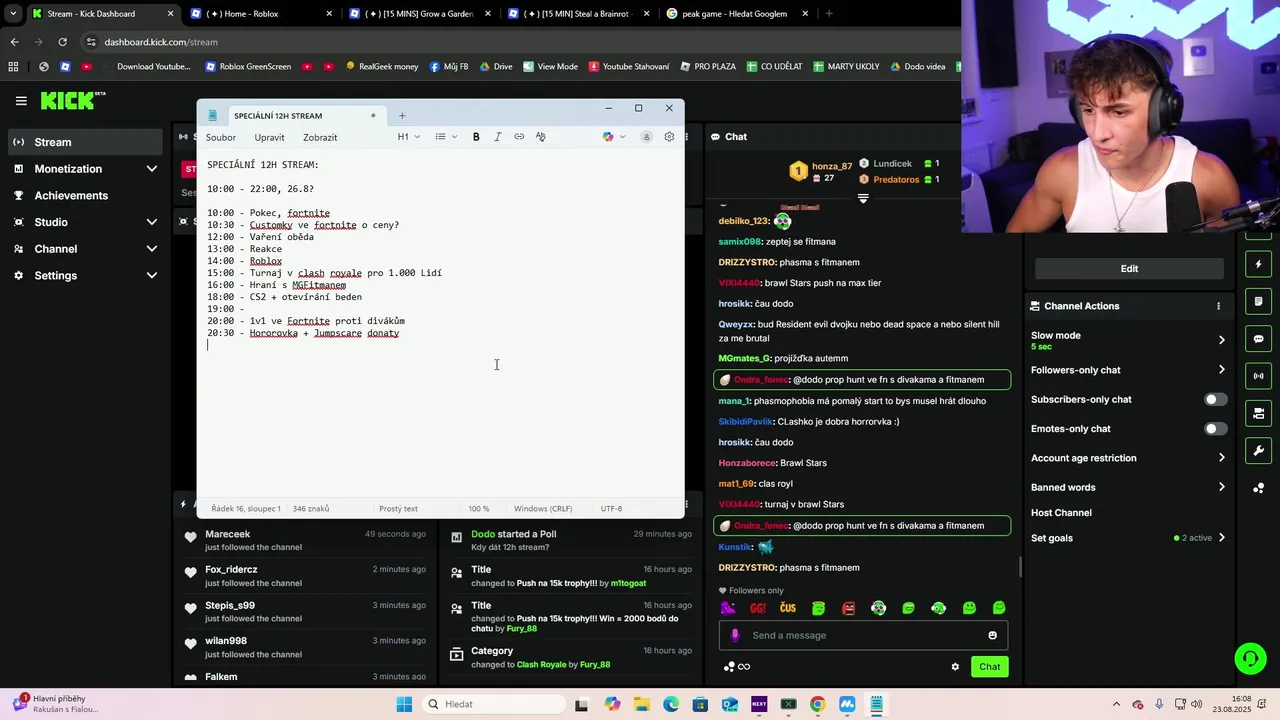Switch to the Grow a Garden tab

[x=421, y=14]
